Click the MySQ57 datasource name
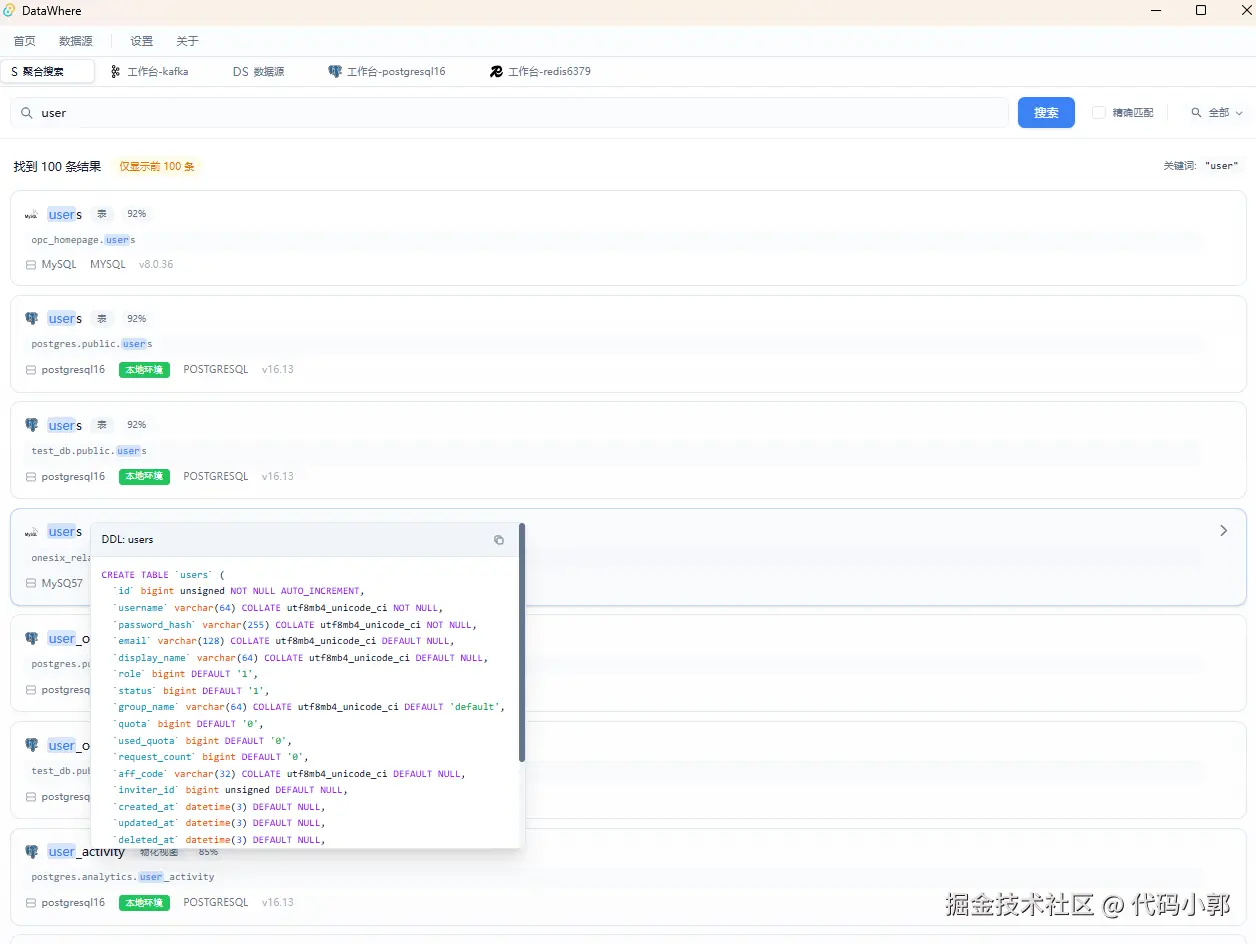The image size is (1256, 944). click(62, 583)
